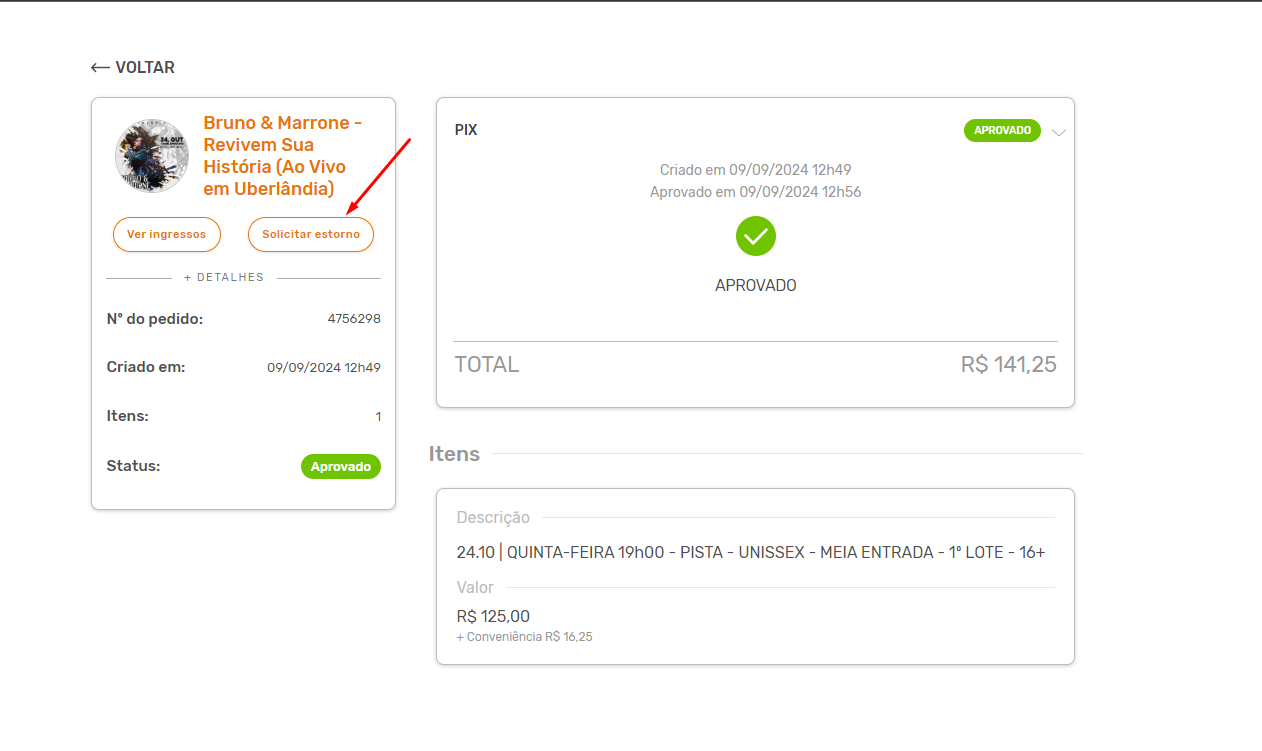The height and width of the screenshot is (751, 1262).
Task: Click the Conveniência R$ 16,25 fee text
Action: (x=524, y=637)
